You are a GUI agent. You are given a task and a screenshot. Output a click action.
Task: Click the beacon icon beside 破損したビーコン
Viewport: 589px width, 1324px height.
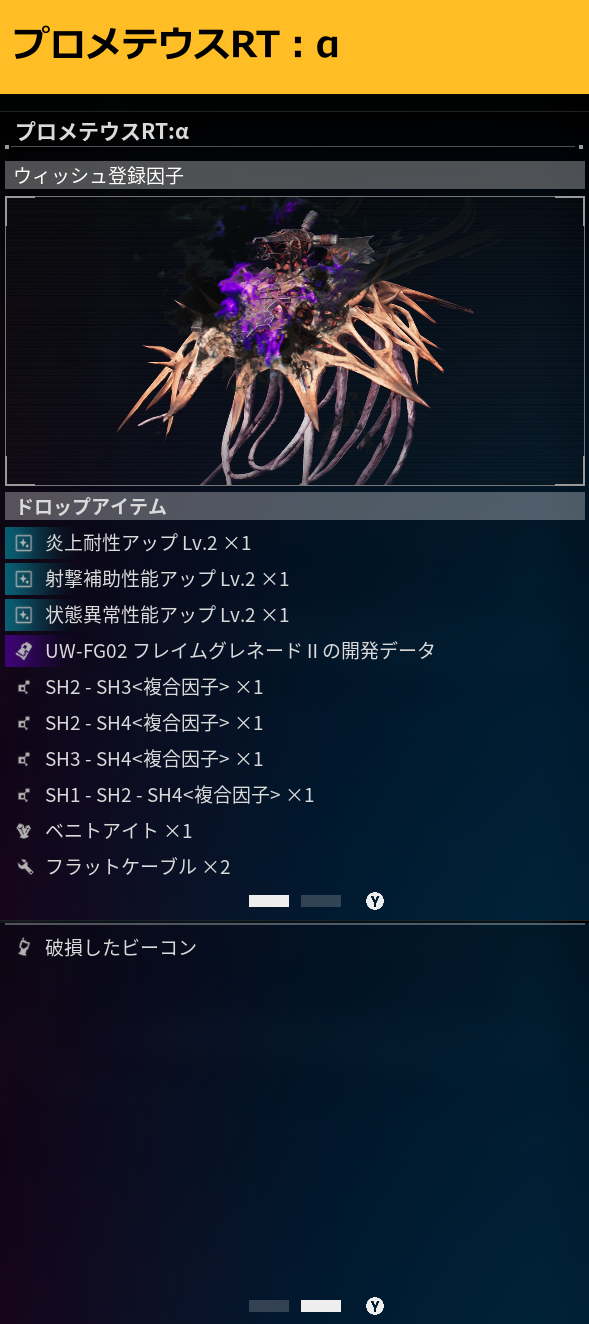pyautogui.click(x=24, y=947)
